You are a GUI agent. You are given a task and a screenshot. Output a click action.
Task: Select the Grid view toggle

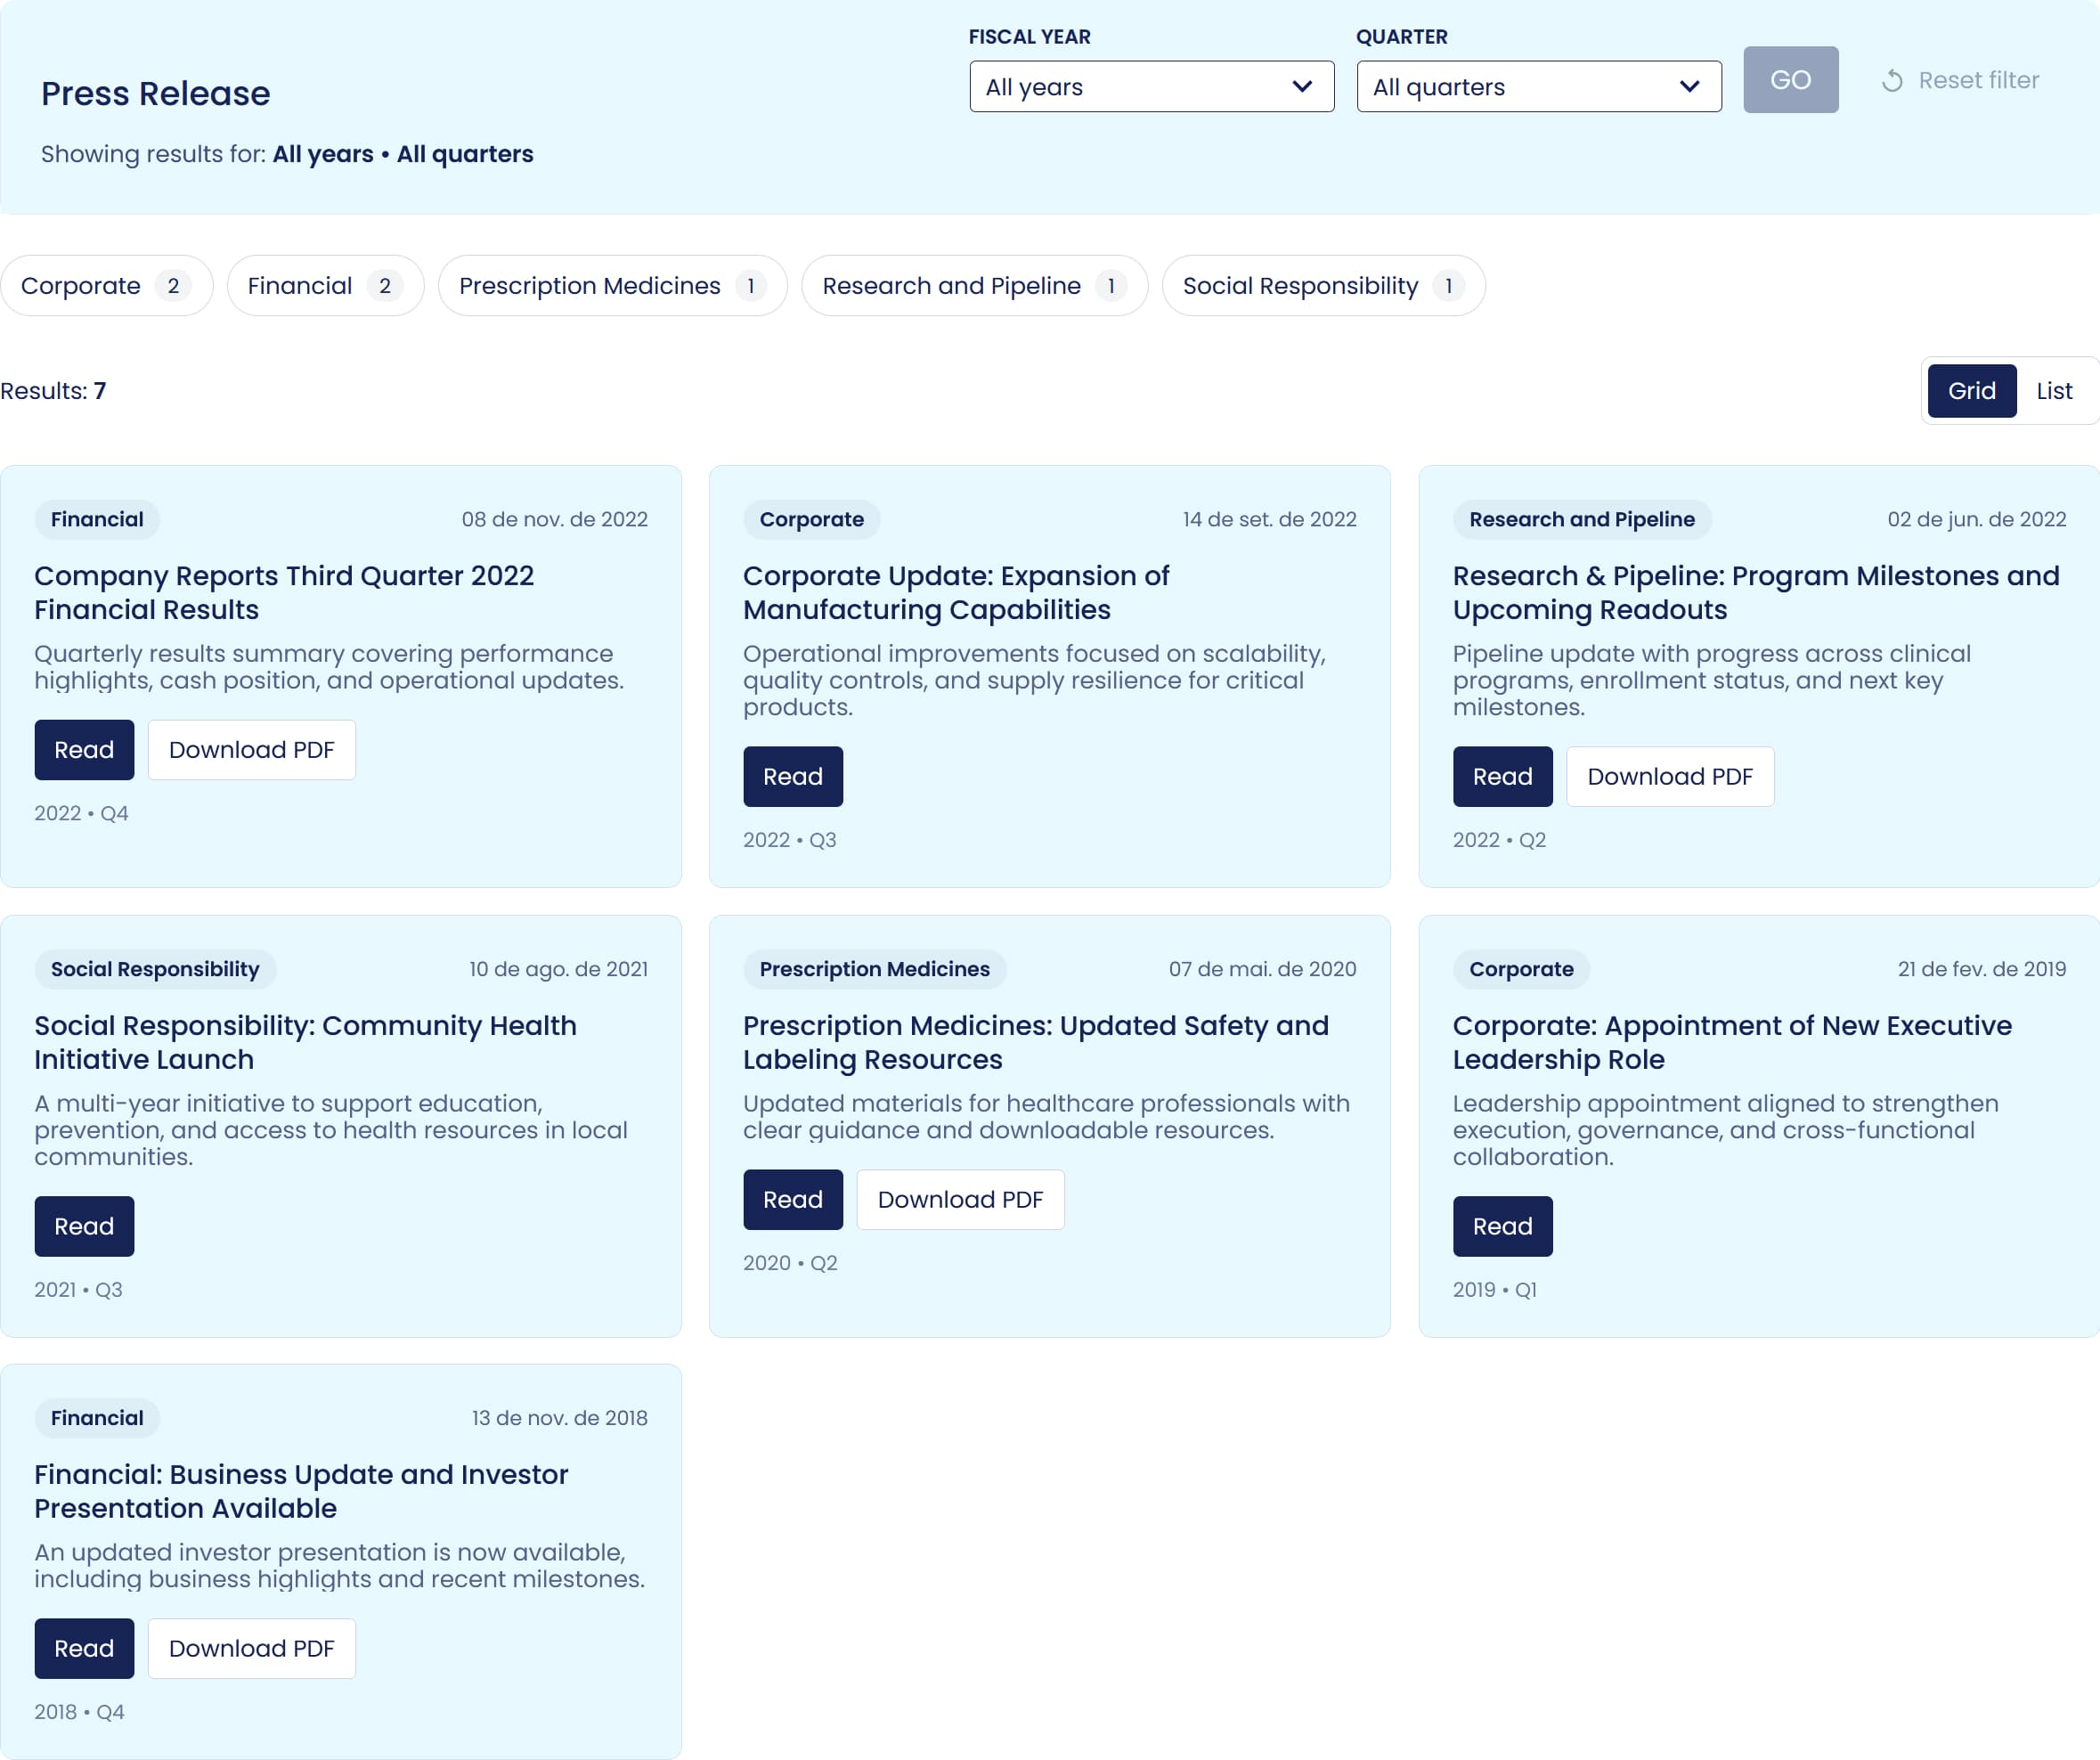[1970, 391]
